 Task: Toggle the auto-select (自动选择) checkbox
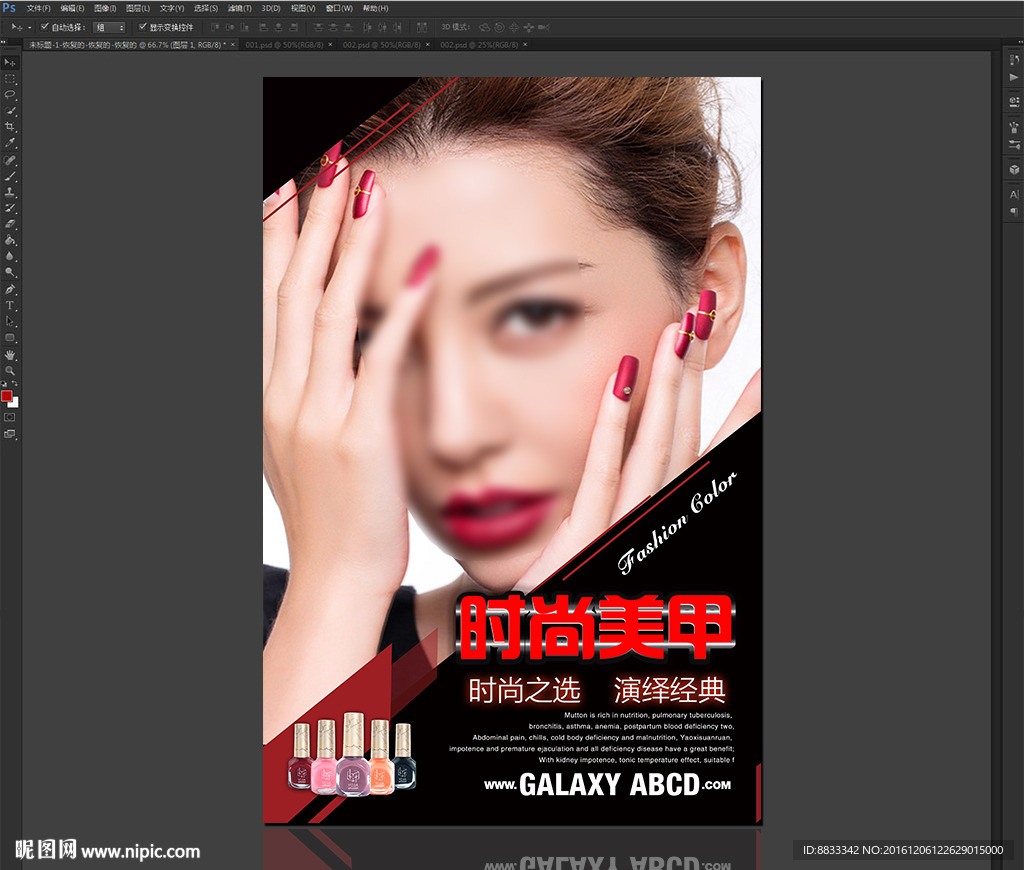[x=44, y=27]
